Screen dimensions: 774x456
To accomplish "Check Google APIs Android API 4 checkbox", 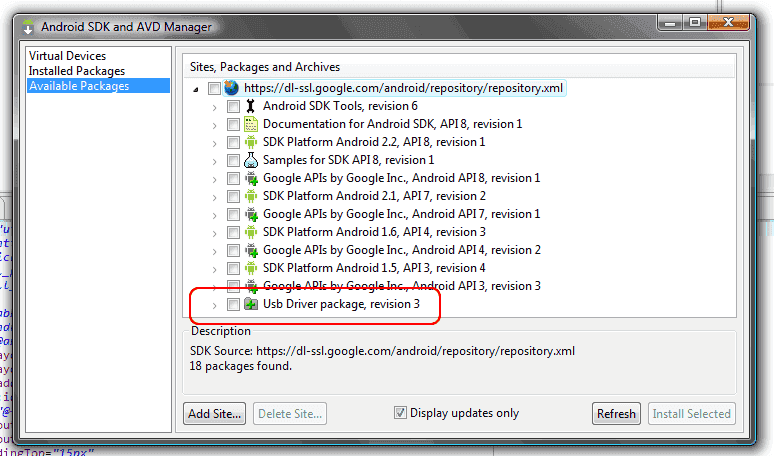I will pyautogui.click(x=233, y=250).
